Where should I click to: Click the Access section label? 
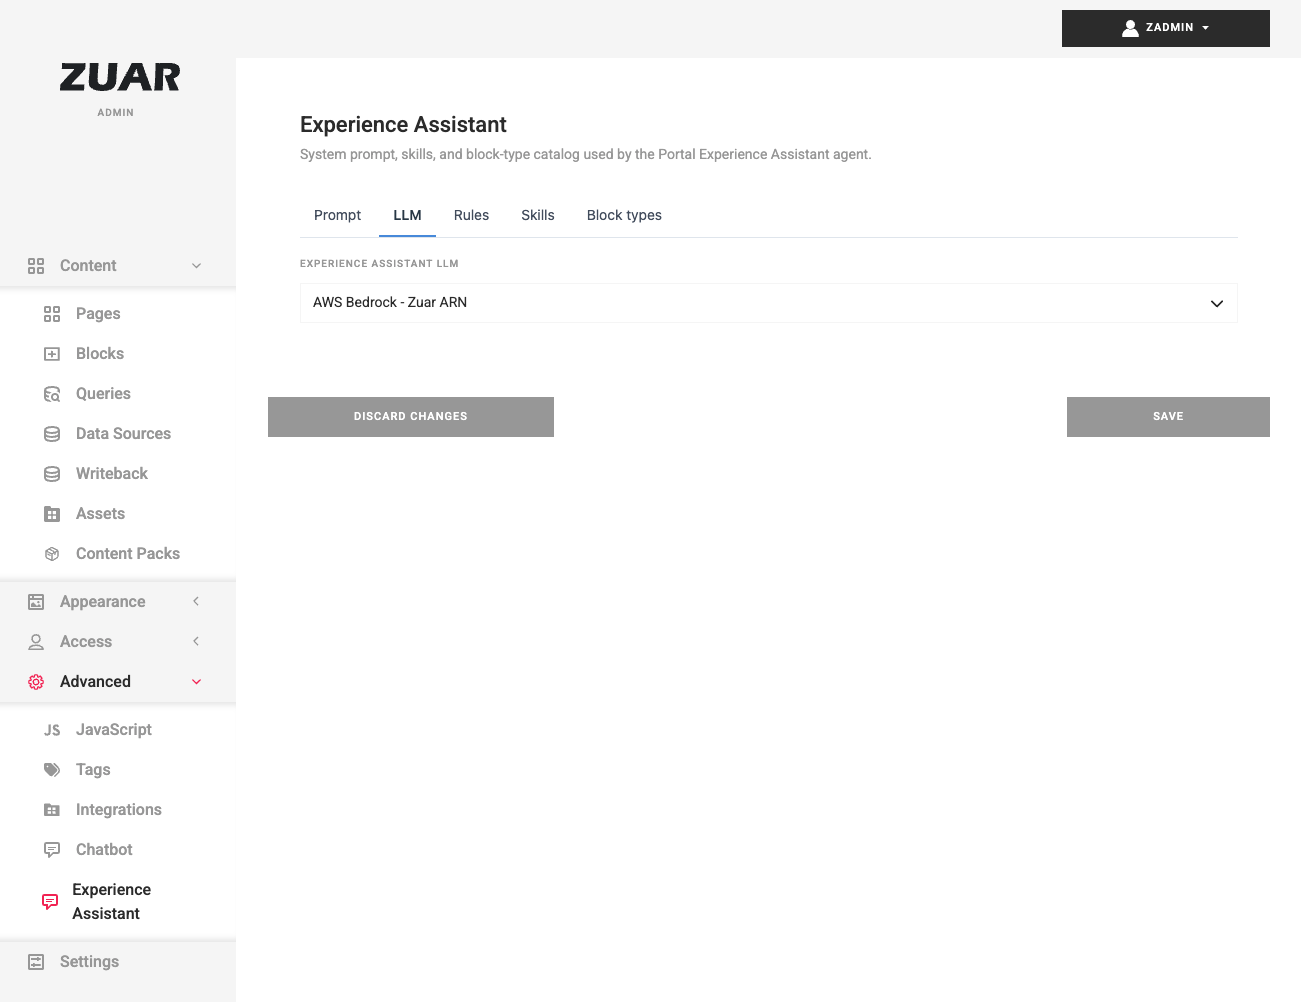click(86, 642)
